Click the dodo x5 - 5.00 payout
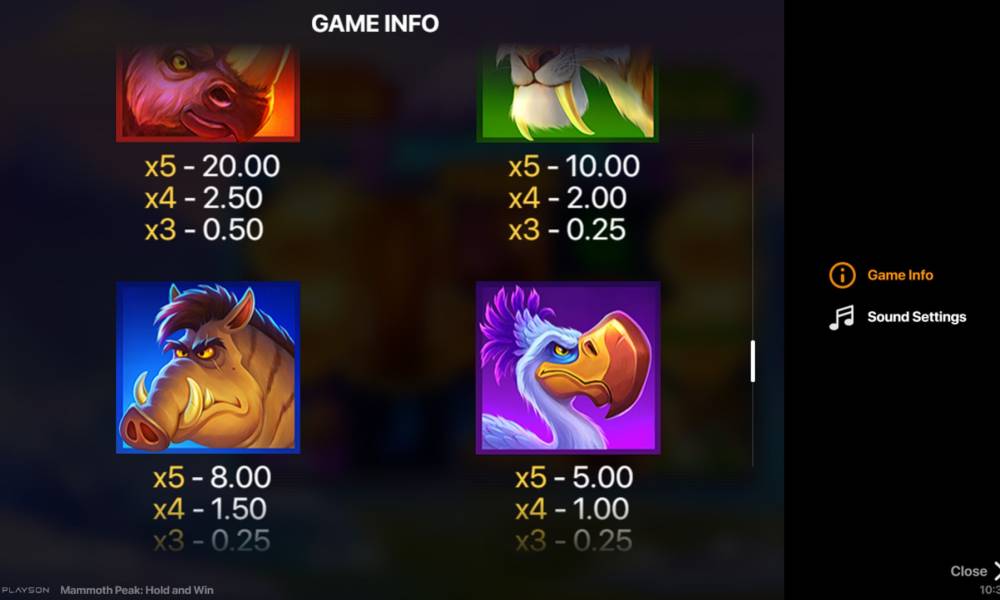The height and width of the screenshot is (600, 1000). pos(574,477)
